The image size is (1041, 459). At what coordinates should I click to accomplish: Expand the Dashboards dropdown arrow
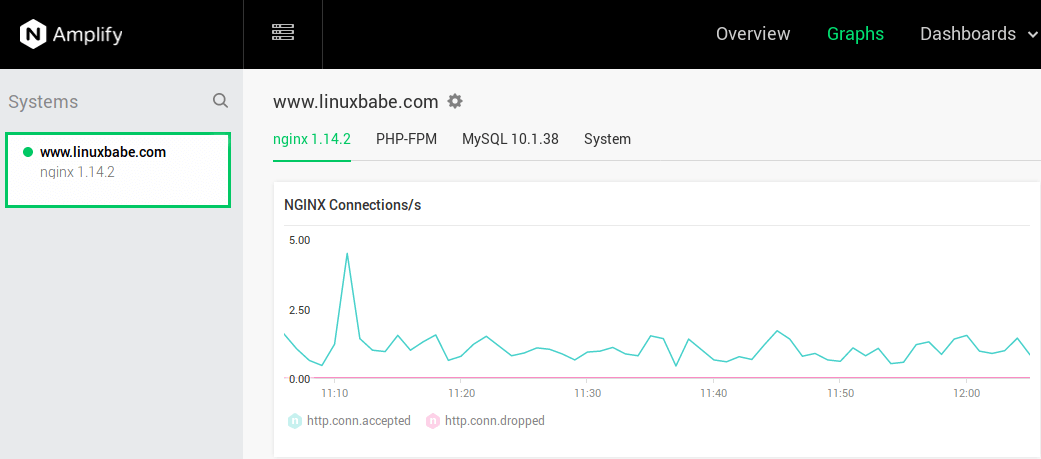(x=1032, y=35)
